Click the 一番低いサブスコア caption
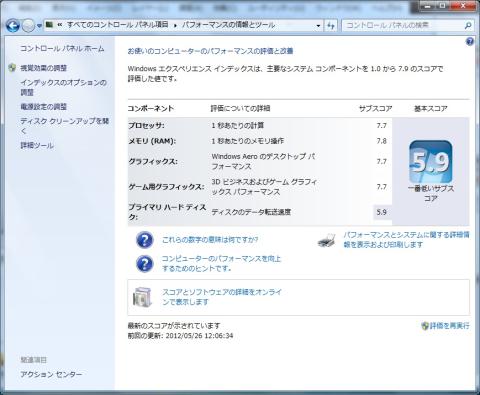 click(431, 193)
